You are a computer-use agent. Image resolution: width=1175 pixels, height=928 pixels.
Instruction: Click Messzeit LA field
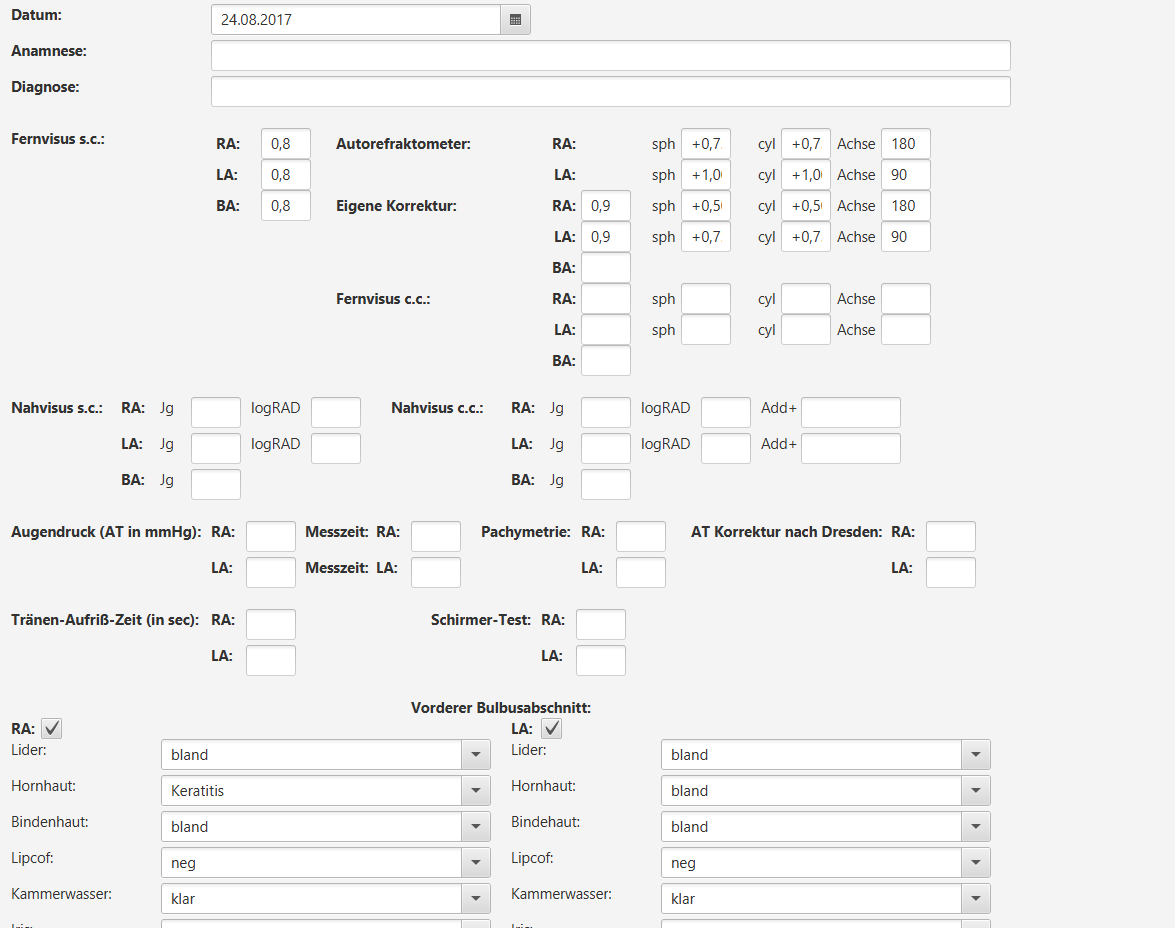coord(435,573)
